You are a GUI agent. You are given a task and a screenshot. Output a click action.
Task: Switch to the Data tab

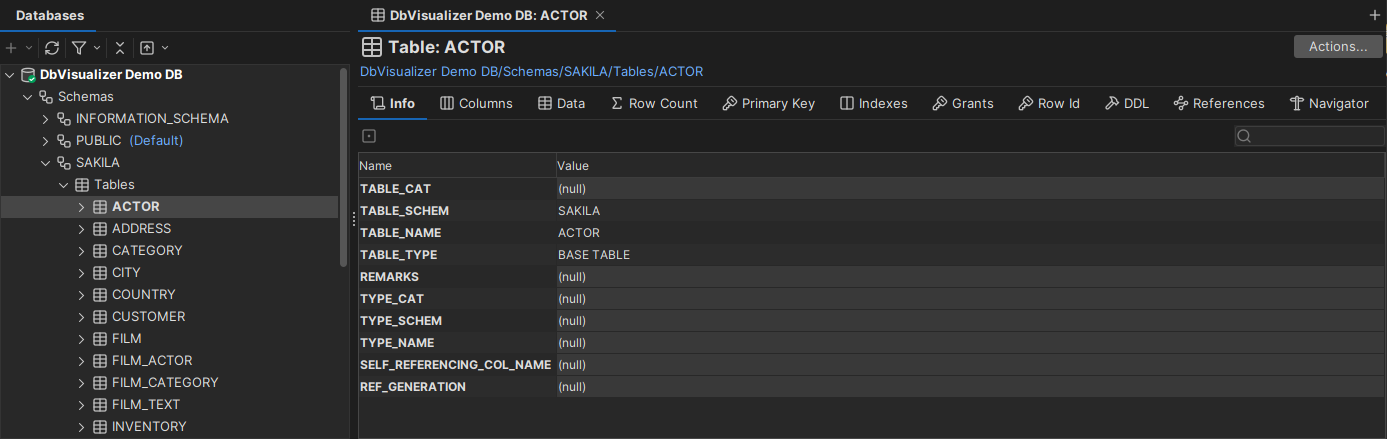561,103
